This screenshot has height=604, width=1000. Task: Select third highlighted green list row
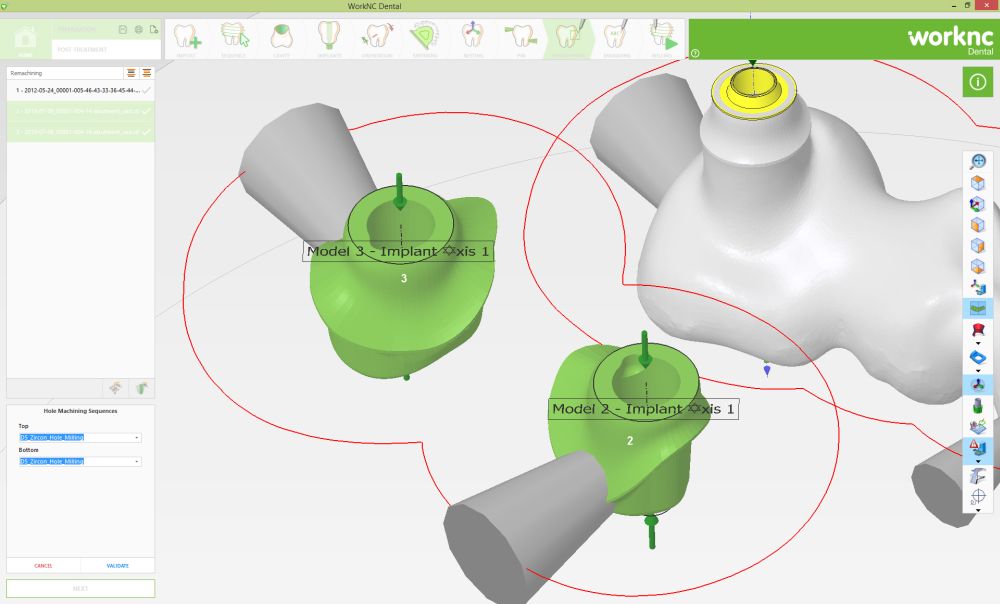pyautogui.click(x=80, y=132)
